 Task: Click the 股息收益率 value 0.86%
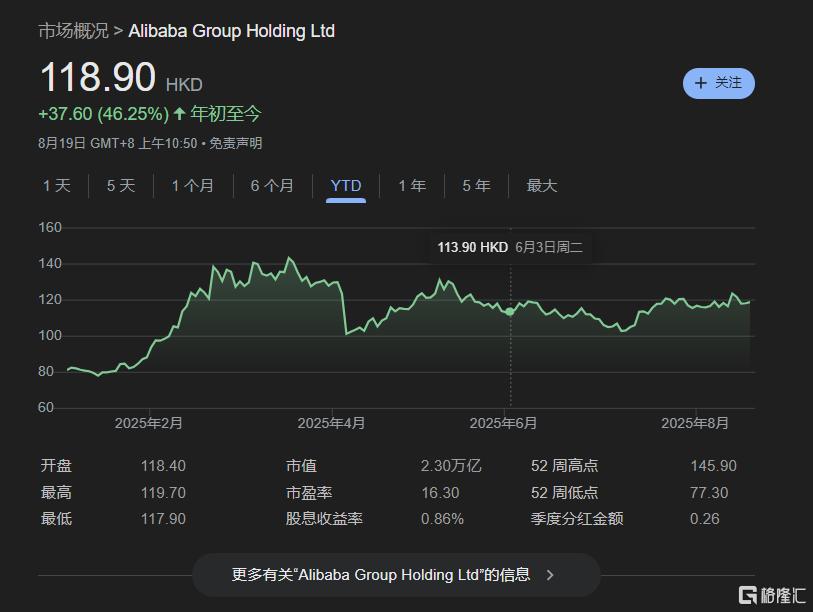(442, 519)
